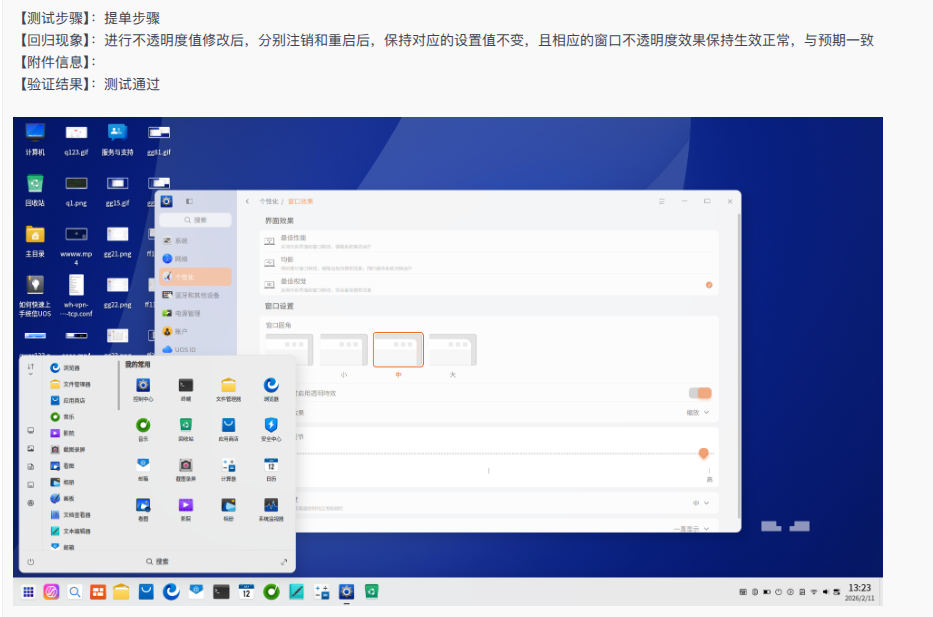Select the 均衡 interface effect option

[489, 263]
